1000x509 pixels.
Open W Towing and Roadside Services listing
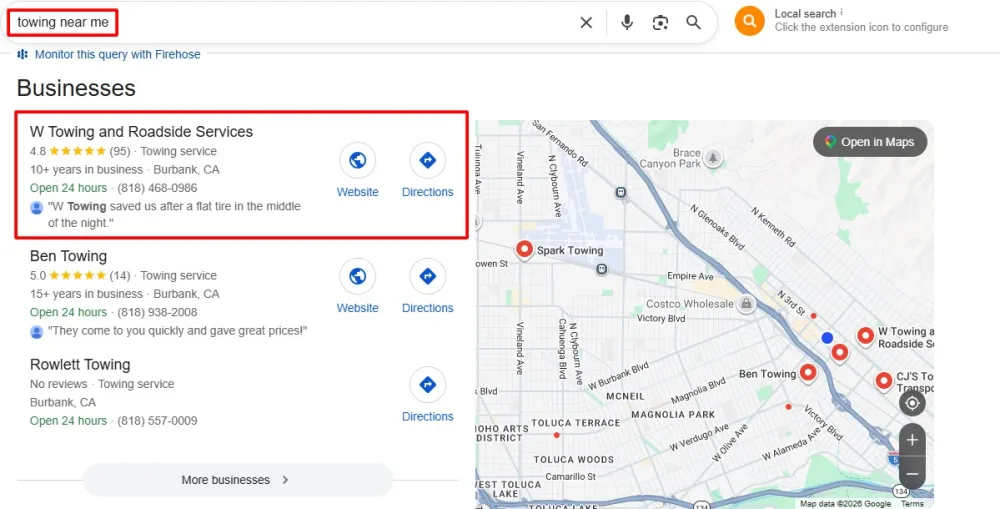[141, 131]
